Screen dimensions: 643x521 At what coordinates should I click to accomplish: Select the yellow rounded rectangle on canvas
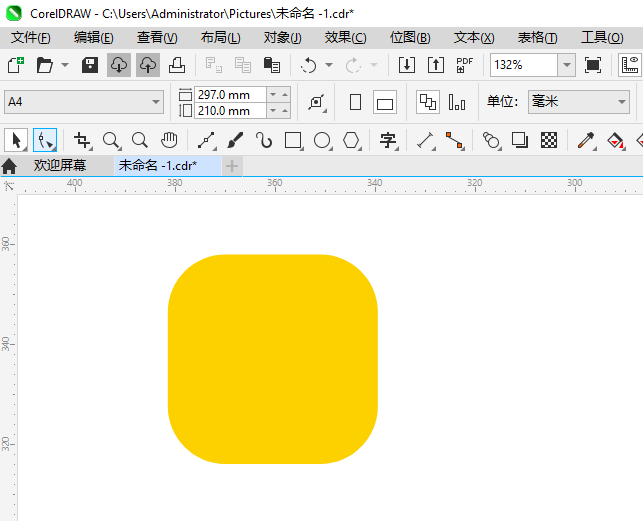pyautogui.click(x=273, y=359)
